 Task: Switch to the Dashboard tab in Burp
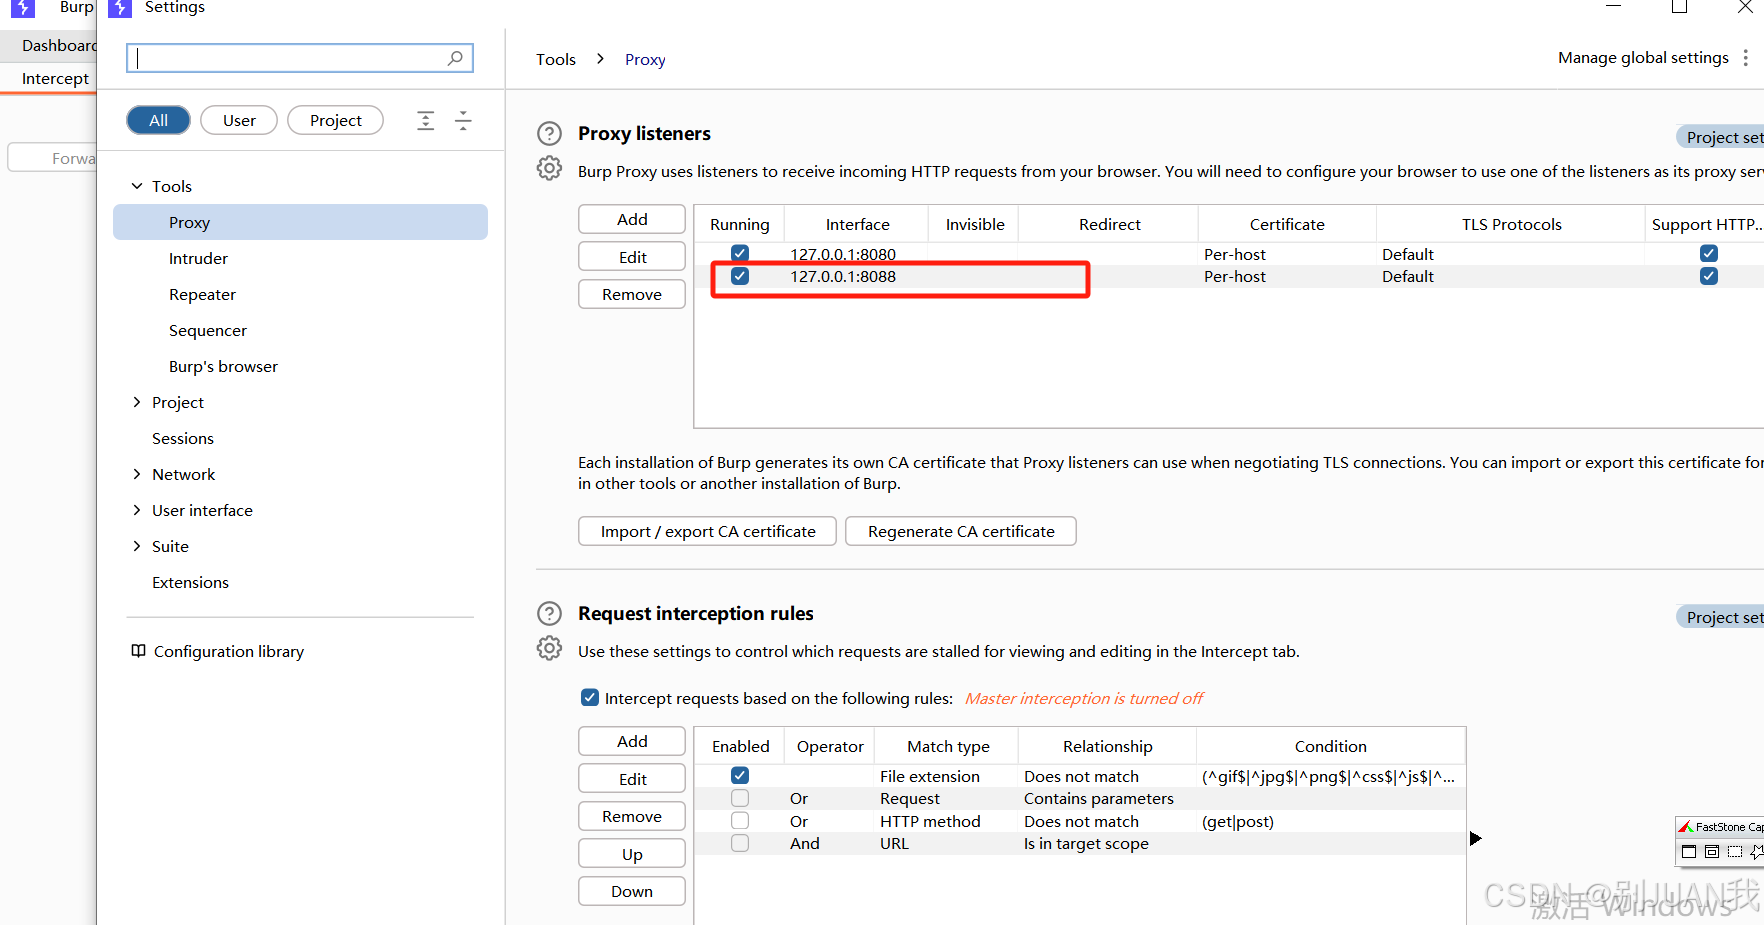tap(58, 45)
